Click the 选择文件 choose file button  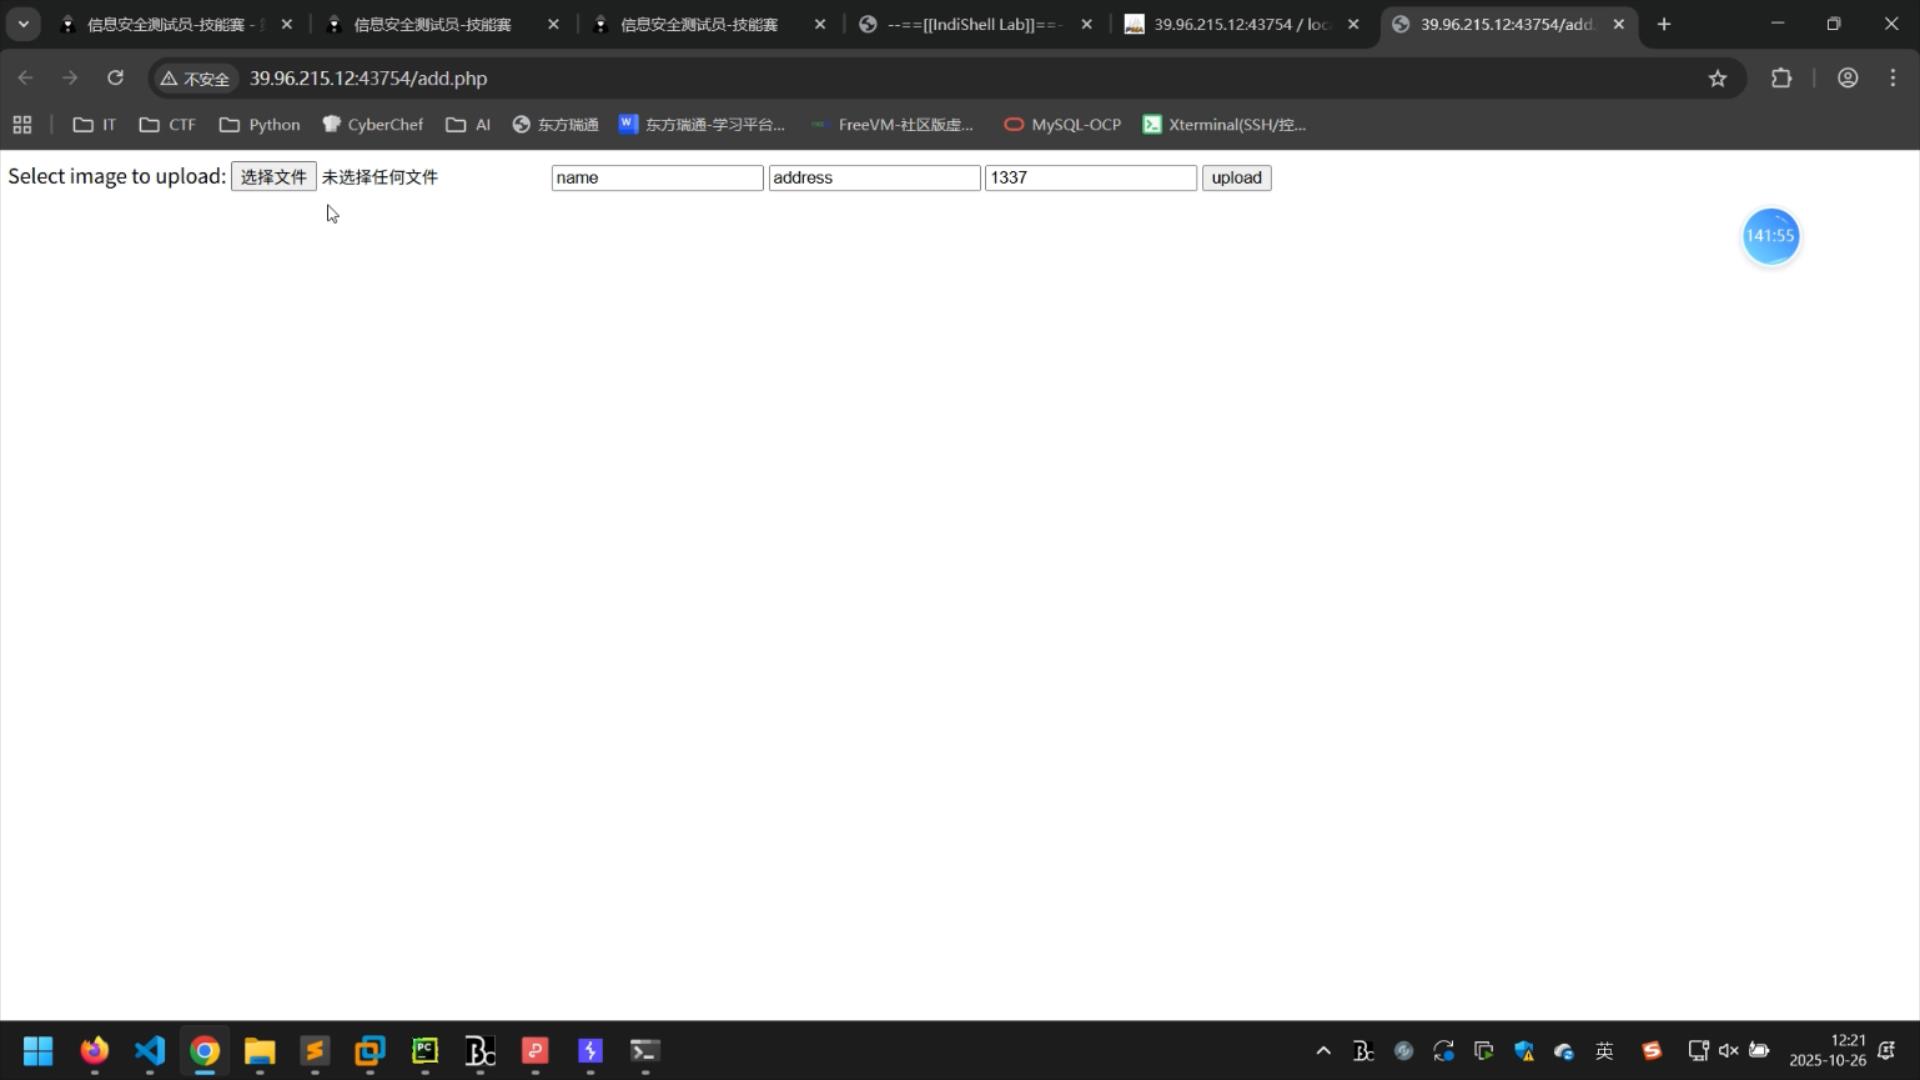pos(273,177)
